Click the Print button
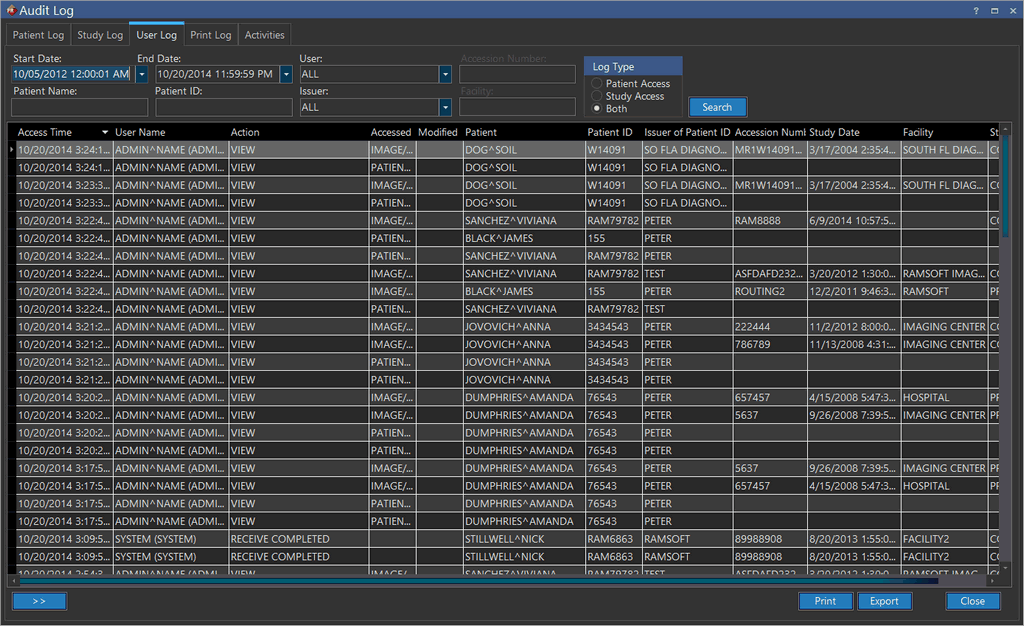This screenshot has width=1024, height=626. pos(825,601)
